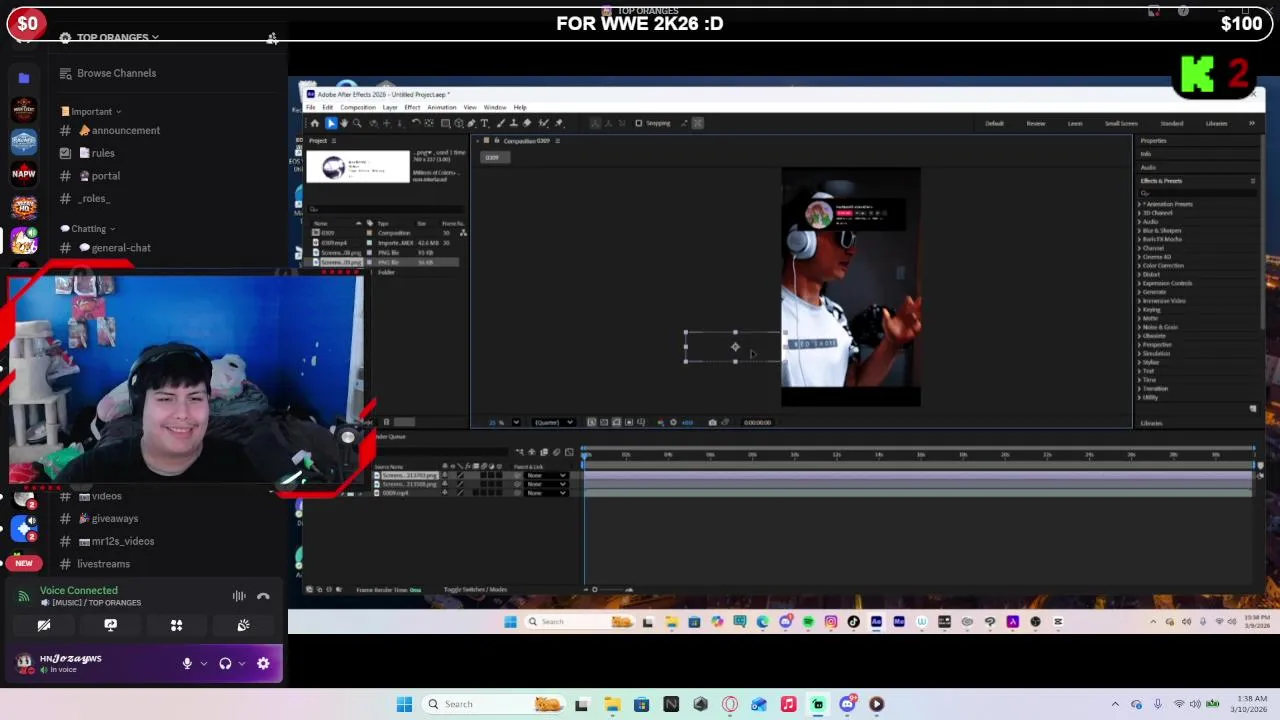Open the Composition menu
The width and height of the screenshot is (1280, 720).
click(358, 107)
